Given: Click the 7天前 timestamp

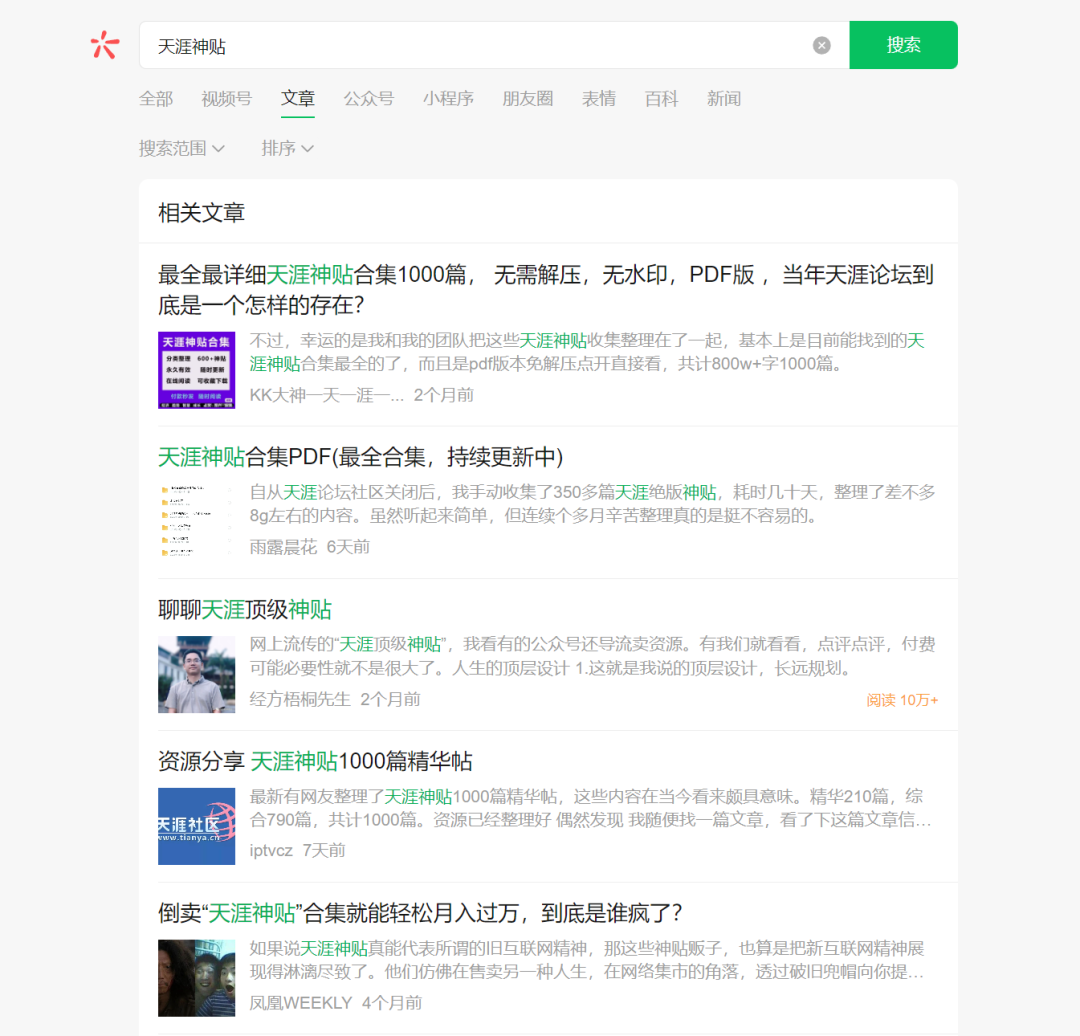Looking at the screenshot, I should 324,851.
